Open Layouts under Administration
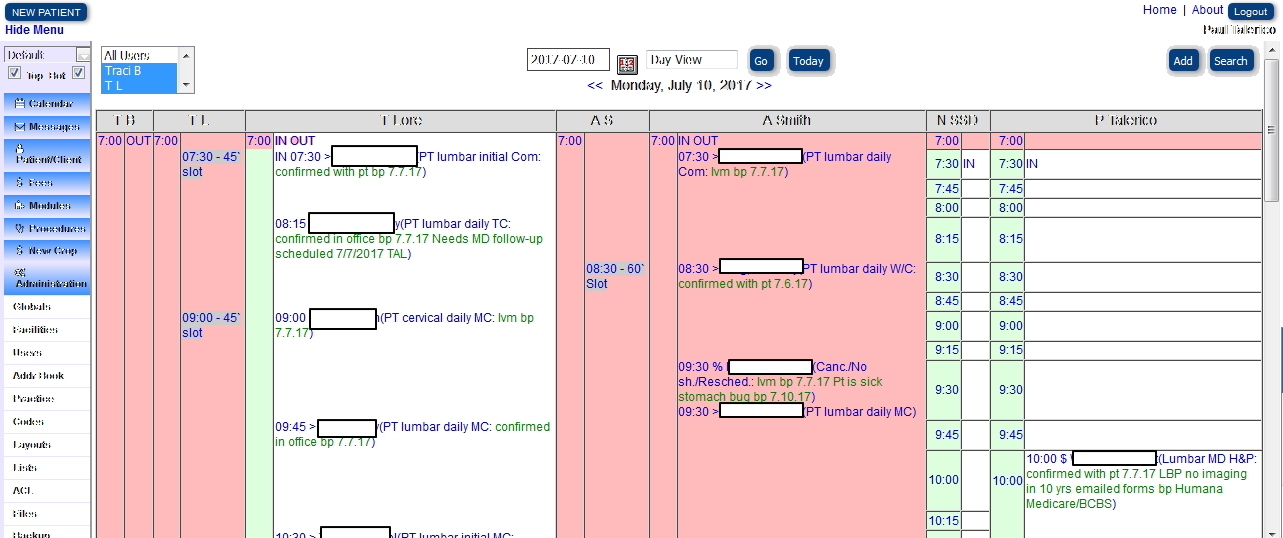The width and height of the screenshot is (1283, 538). point(31,445)
